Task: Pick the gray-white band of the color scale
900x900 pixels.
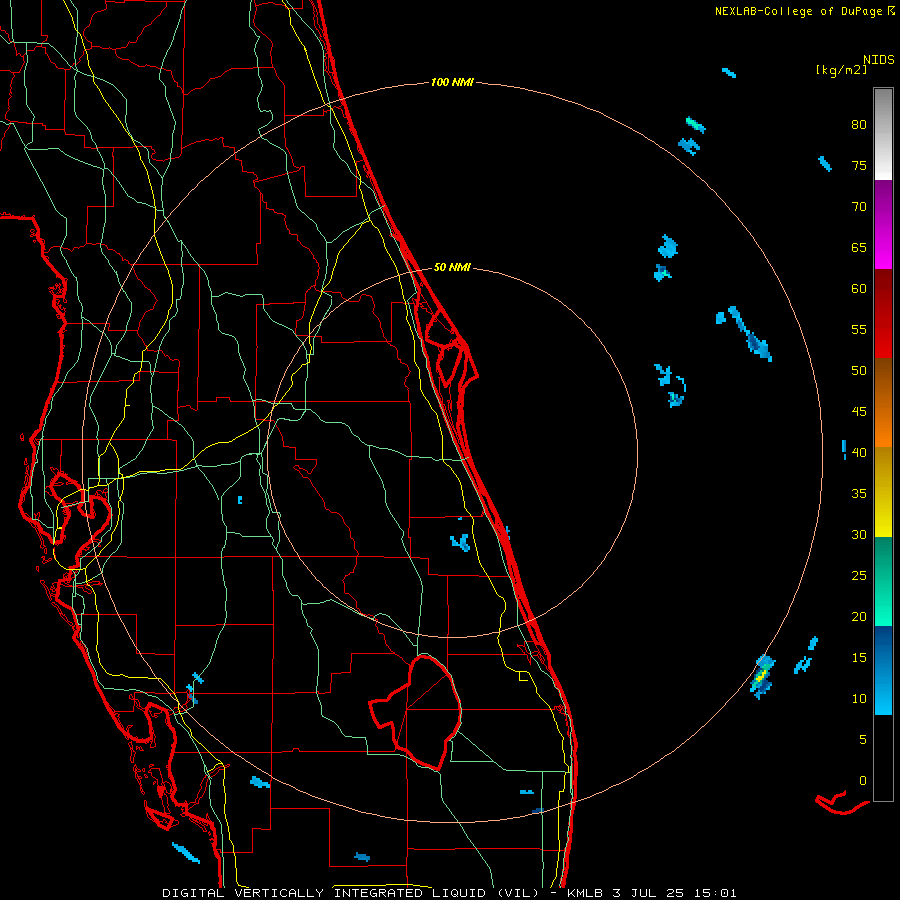Action: [883, 134]
